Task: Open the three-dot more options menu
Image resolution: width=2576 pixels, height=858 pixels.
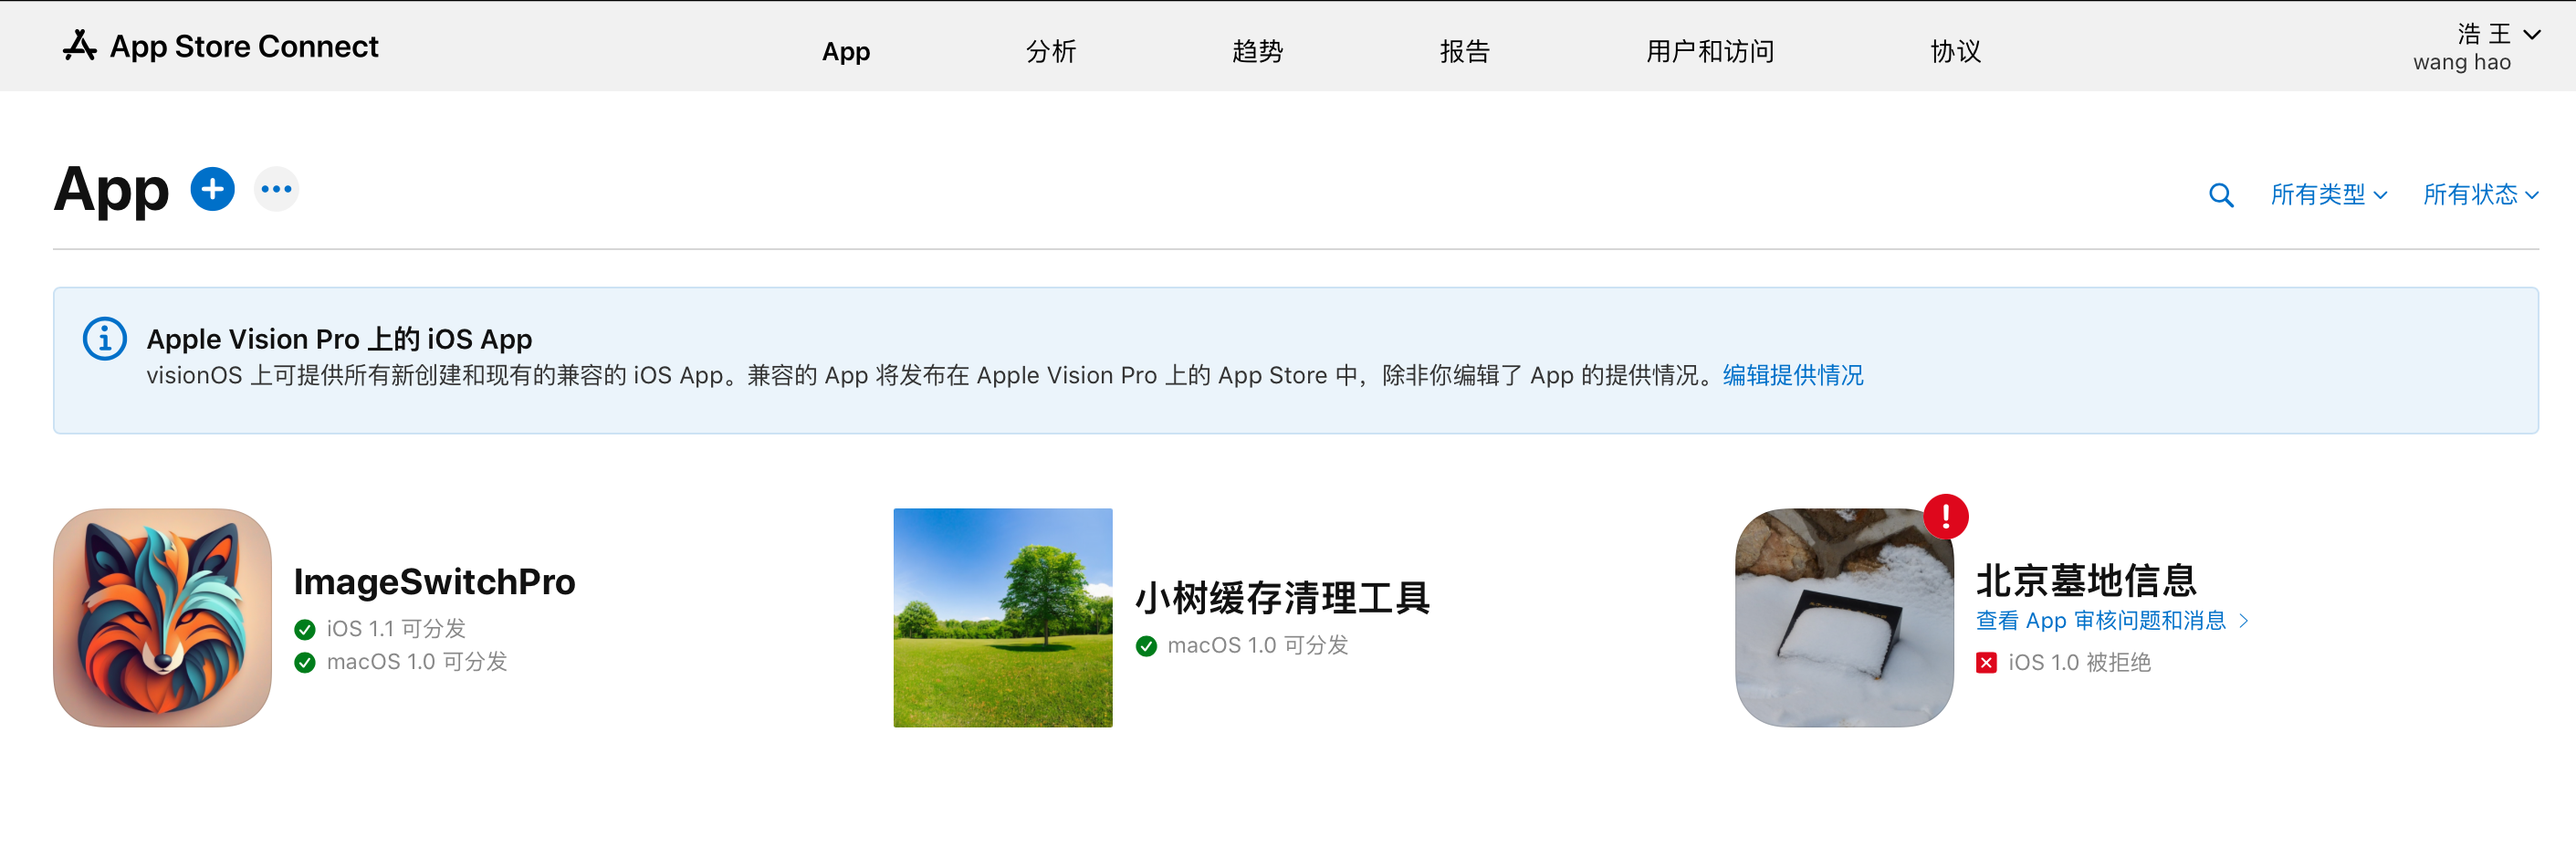Action: point(276,189)
